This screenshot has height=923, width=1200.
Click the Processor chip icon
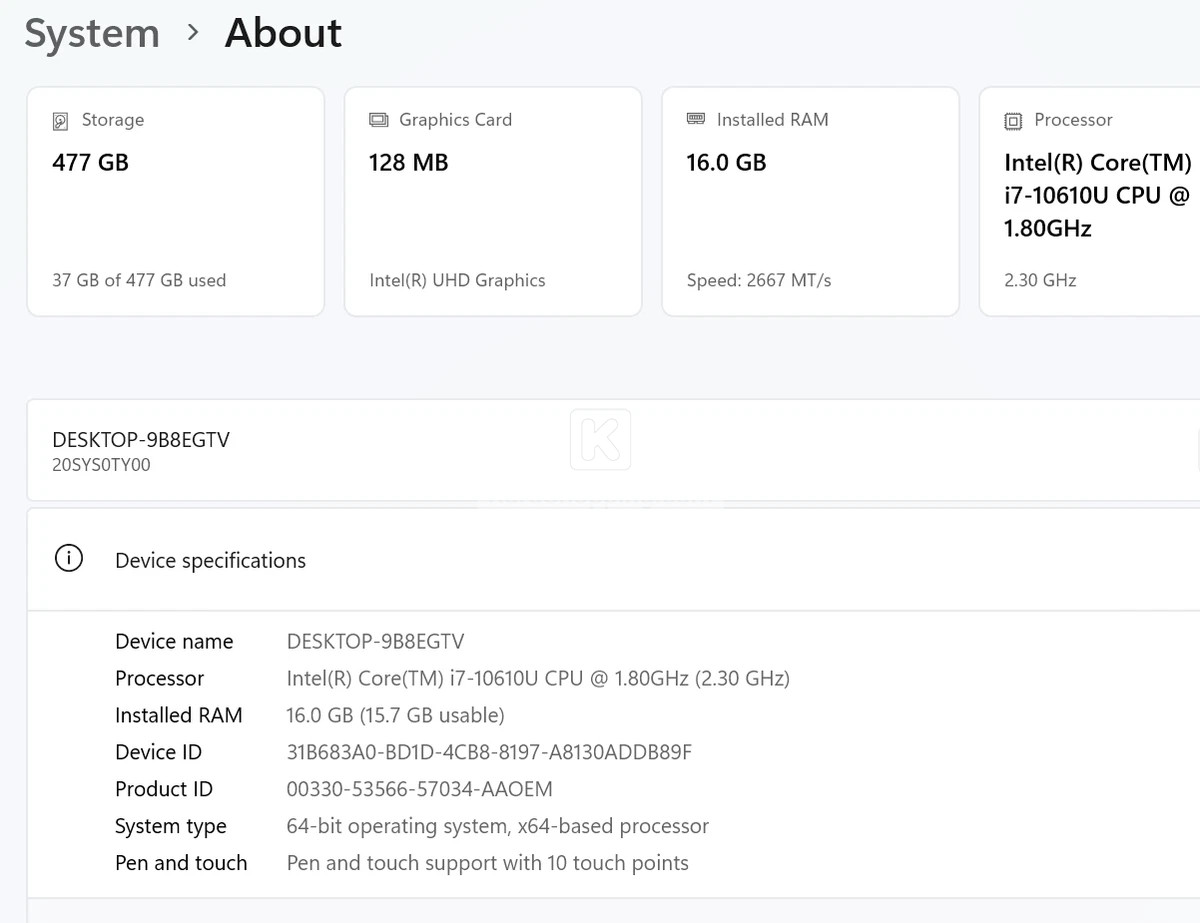pyautogui.click(x=1013, y=121)
